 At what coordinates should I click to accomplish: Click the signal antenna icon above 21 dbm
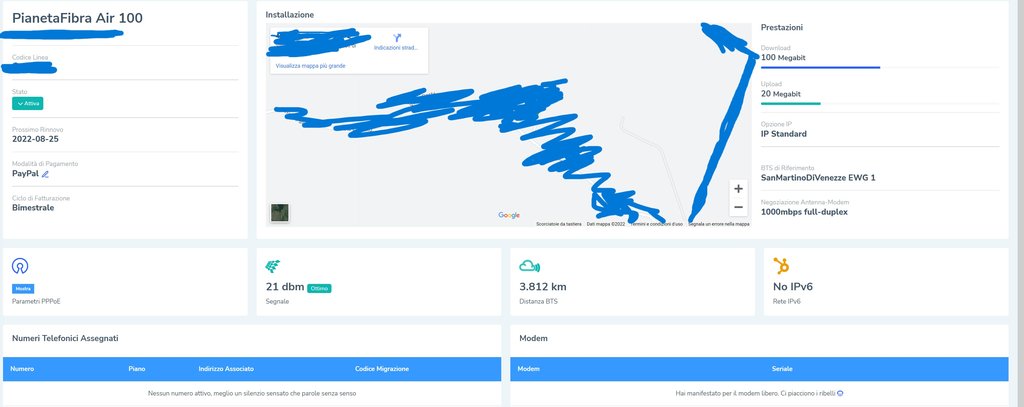pyautogui.click(x=272, y=266)
